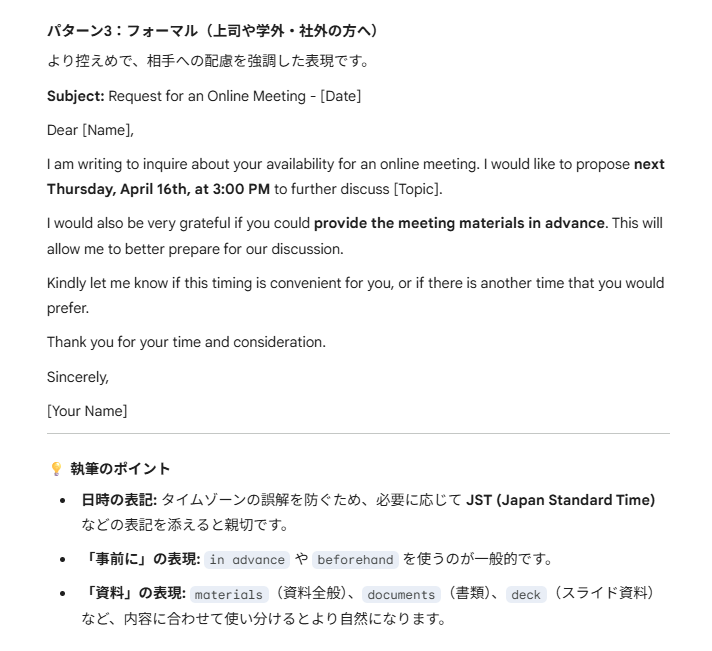Image resolution: width=712 pixels, height=651 pixels.
Task: Click the "Thank you for your time" sentence
Action: click(186, 342)
